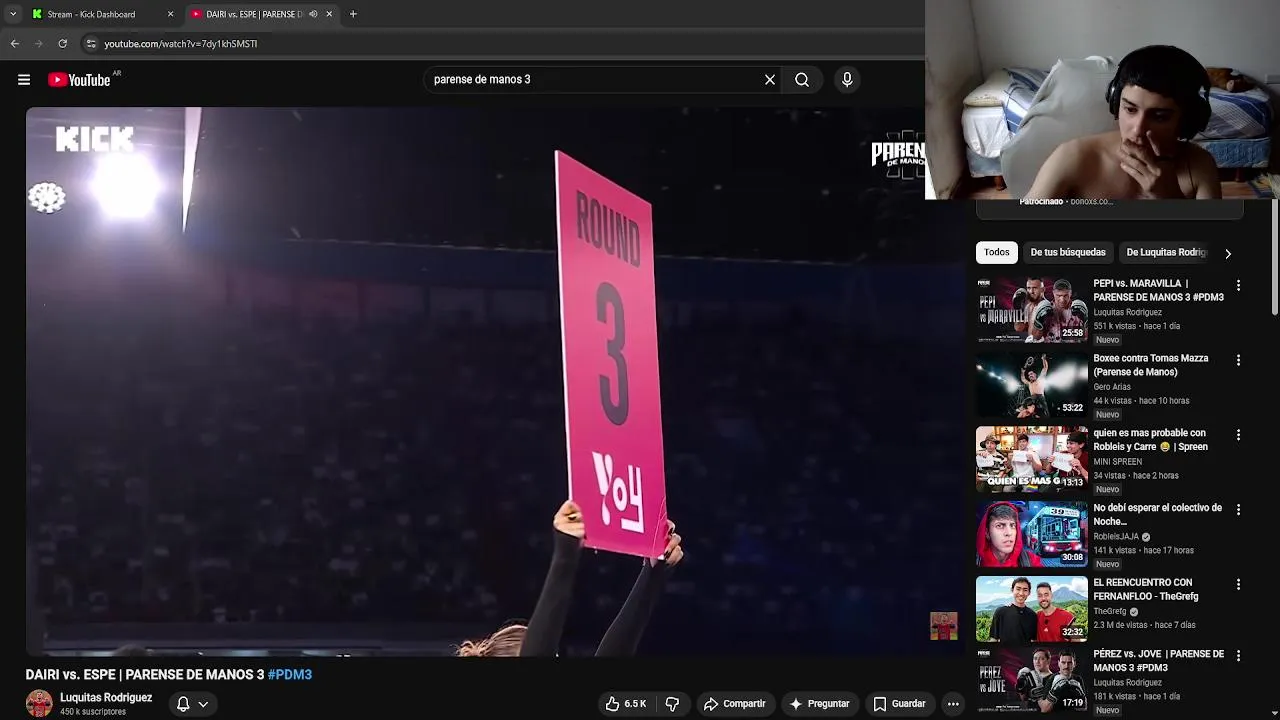The image size is (1280, 720).
Task: Expand notification options chevron
Action: 203,704
